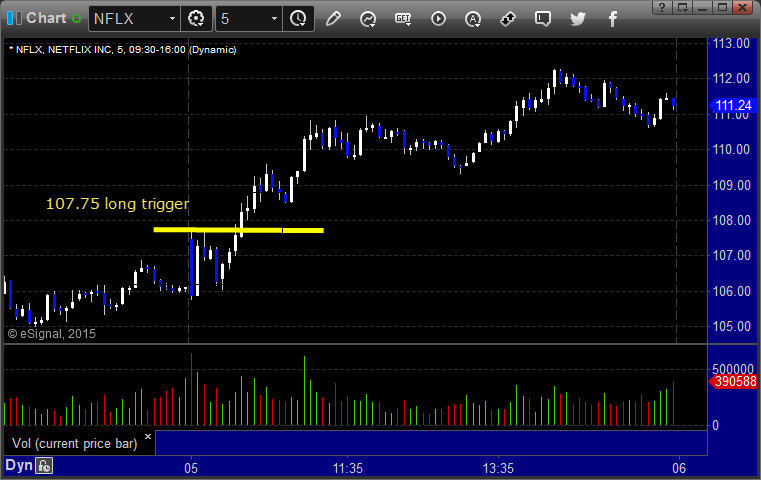Select the '107.75 long trigger' text annotation
761x480 pixels.
pos(117,204)
